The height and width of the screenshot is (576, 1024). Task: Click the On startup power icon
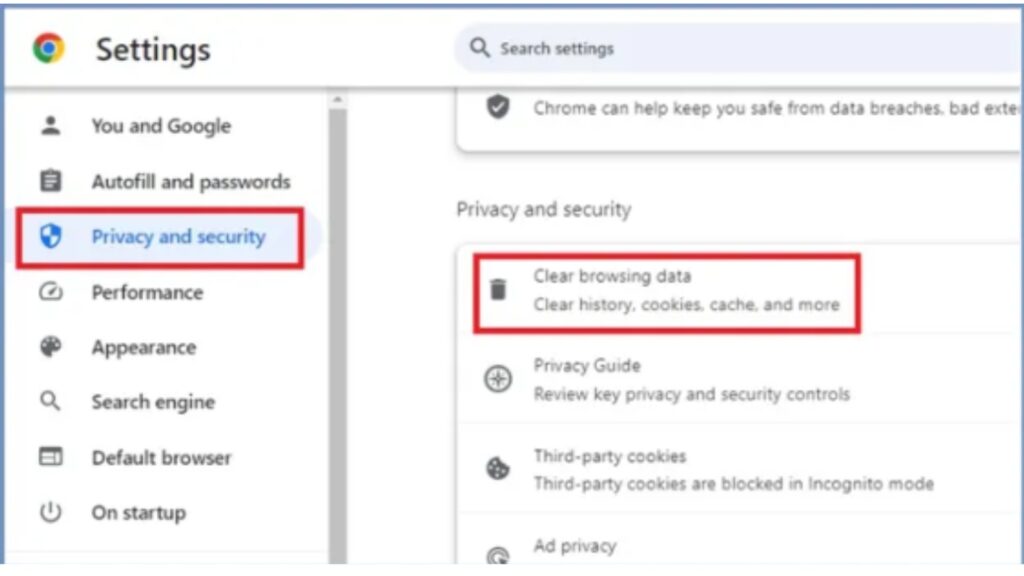point(50,513)
